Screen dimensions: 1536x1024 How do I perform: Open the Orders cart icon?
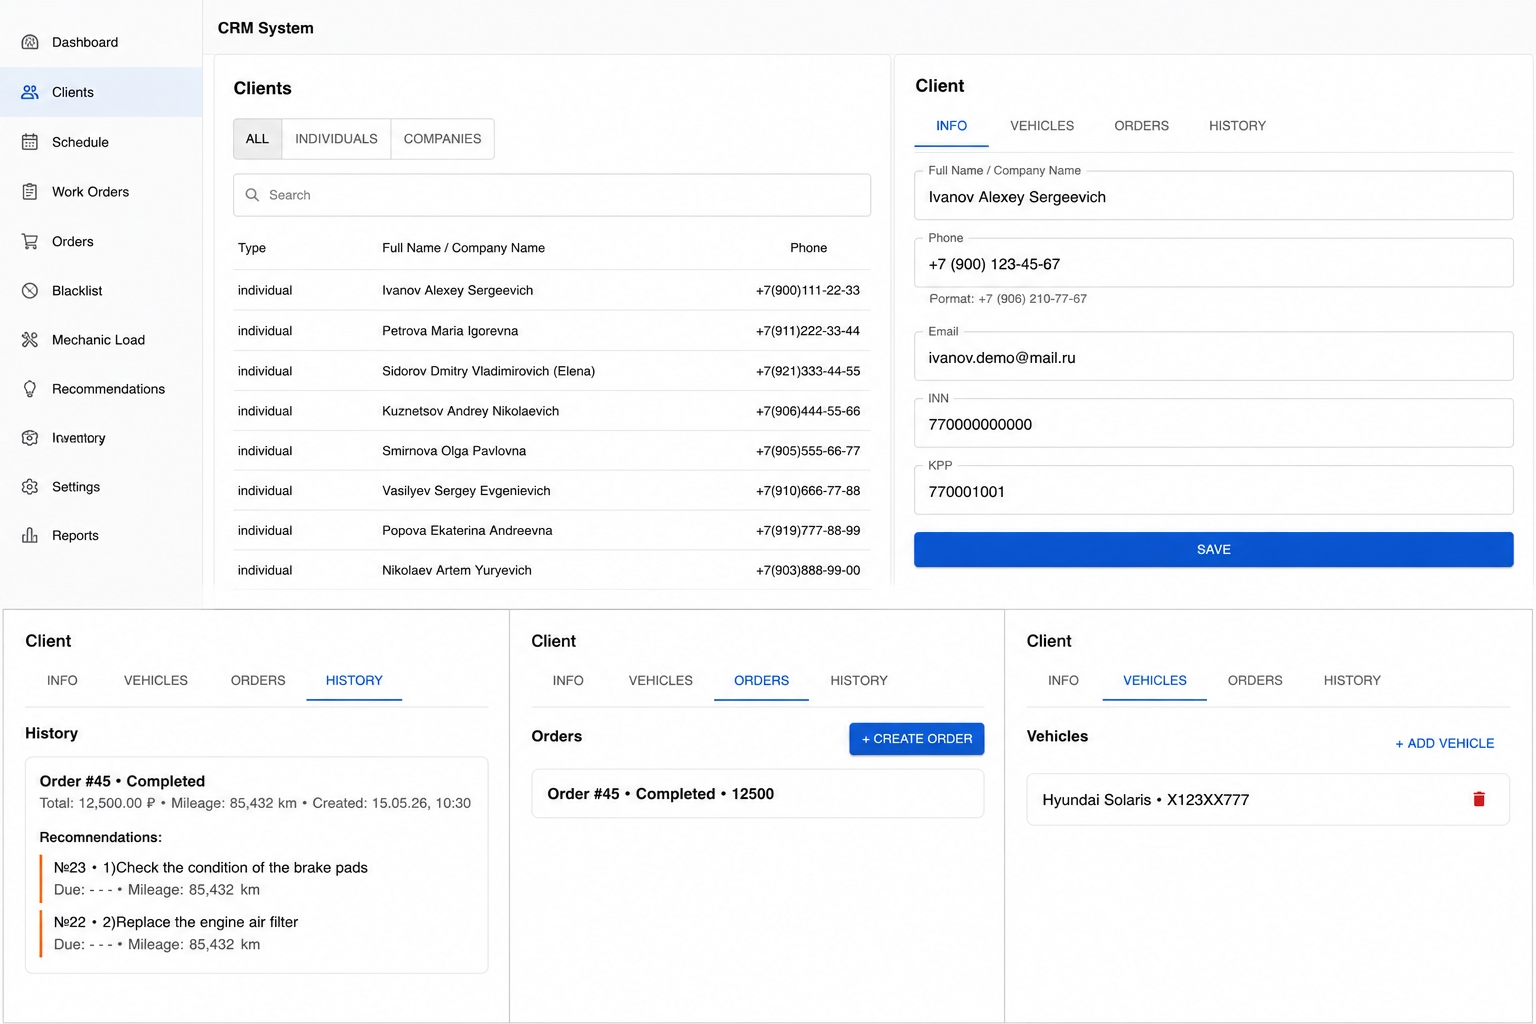[30, 241]
